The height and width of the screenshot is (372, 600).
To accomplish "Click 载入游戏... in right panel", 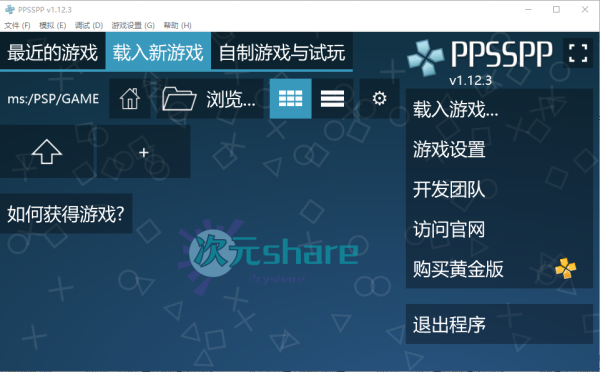I will [499, 109].
